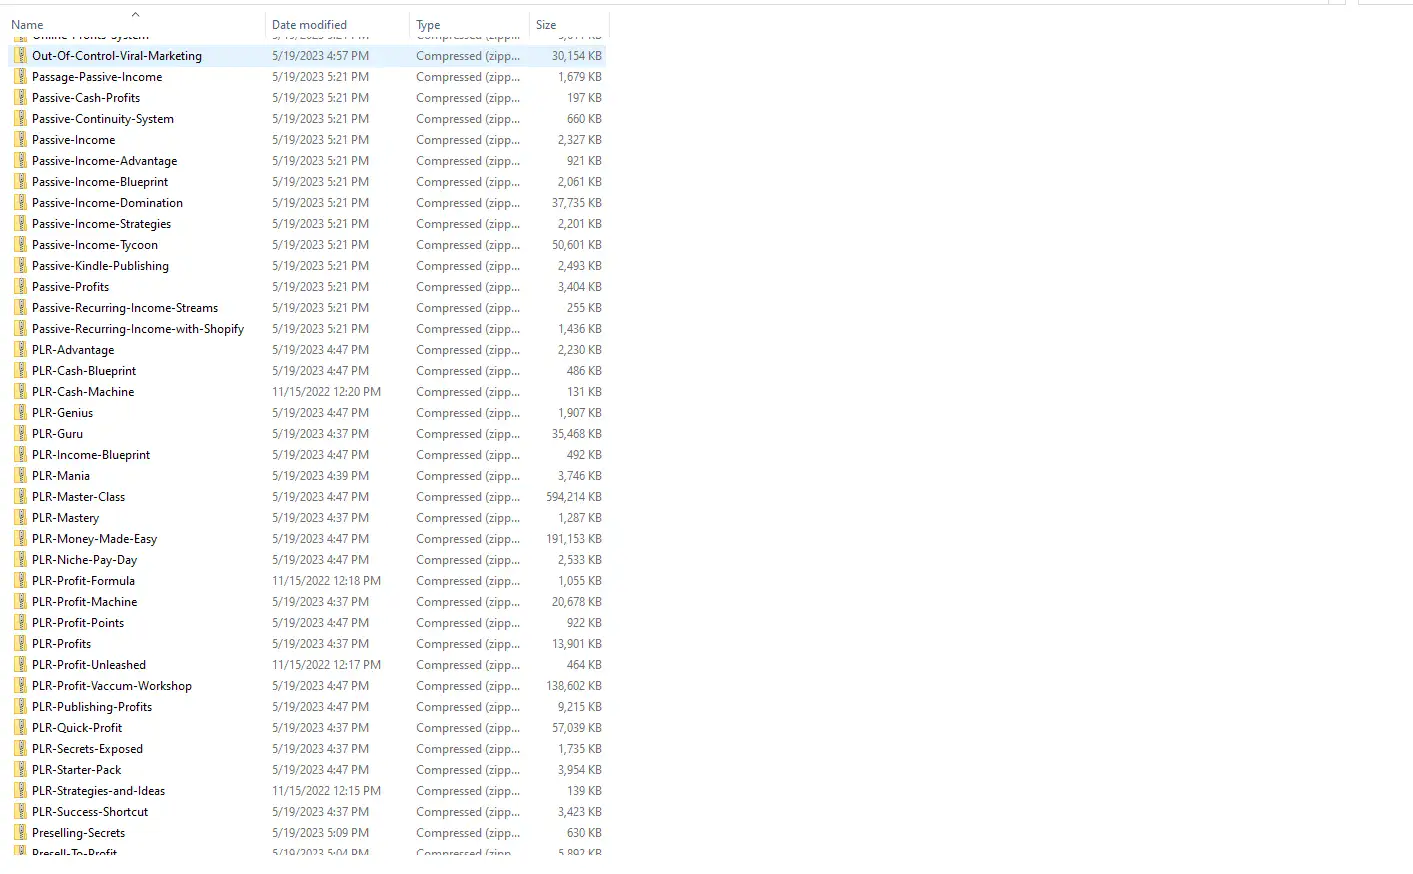
Task: Select the PLR-Profit-Vaccum-Workshop file name
Action: coord(112,686)
